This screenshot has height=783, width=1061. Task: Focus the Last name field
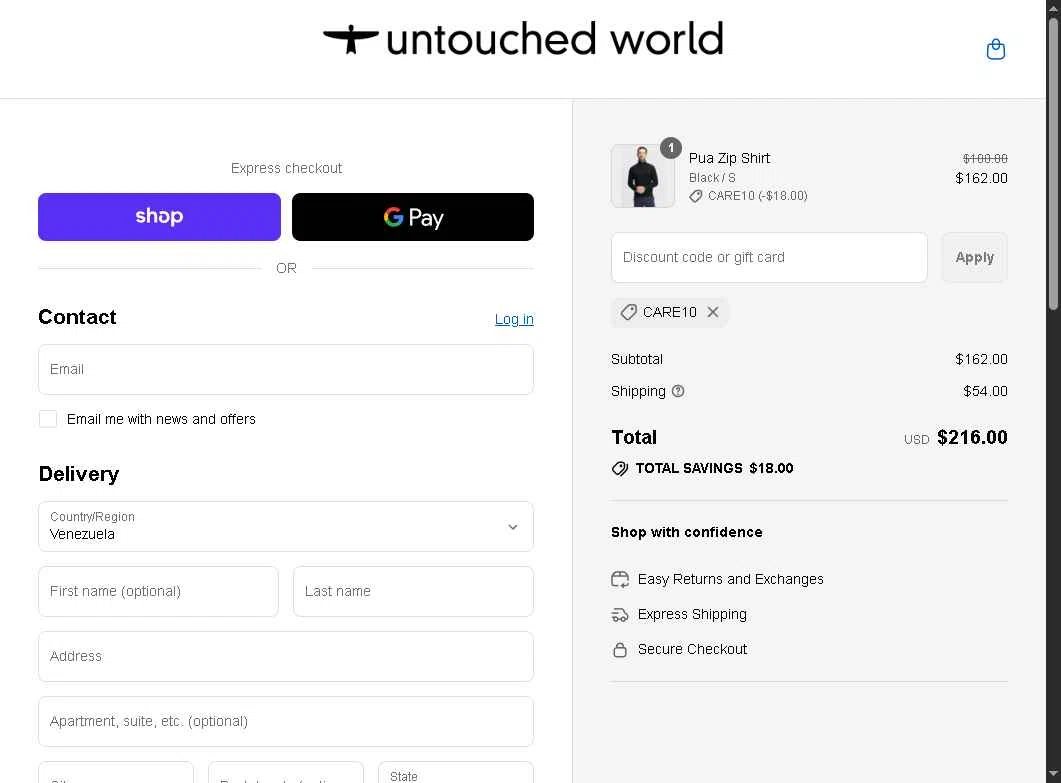pyautogui.click(x=413, y=591)
